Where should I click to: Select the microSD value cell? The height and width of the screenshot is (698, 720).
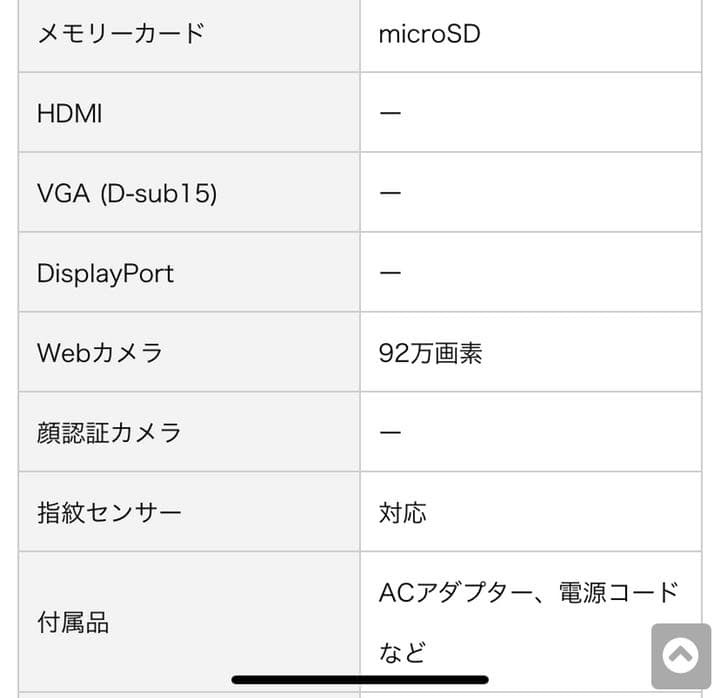click(x=430, y=34)
